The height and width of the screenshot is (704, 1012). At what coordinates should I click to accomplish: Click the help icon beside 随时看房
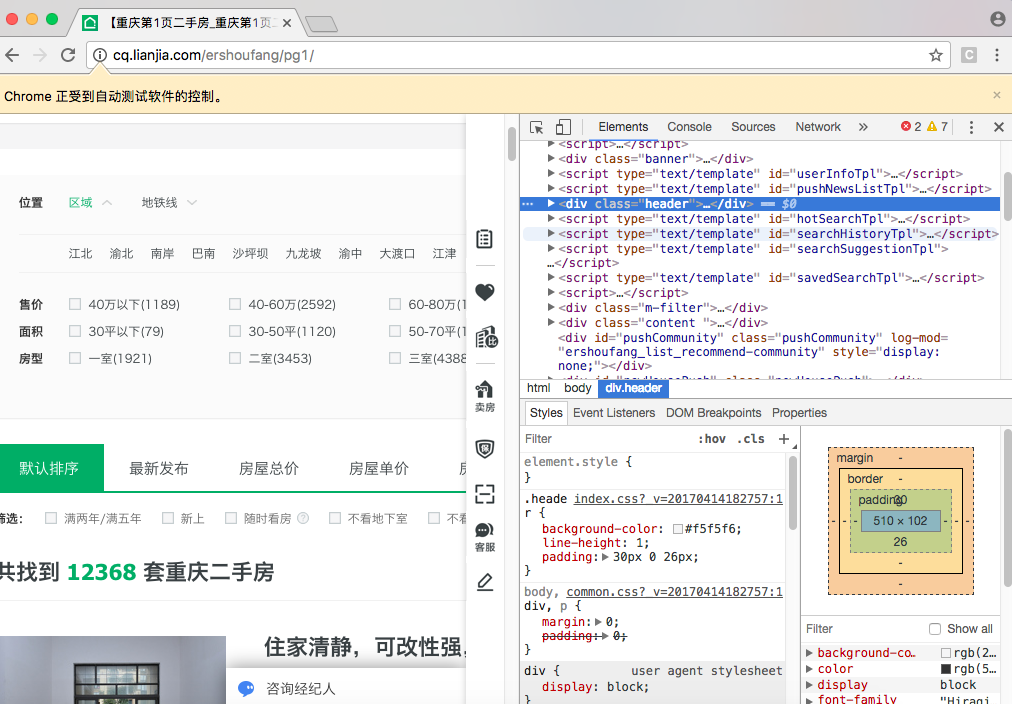click(303, 518)
